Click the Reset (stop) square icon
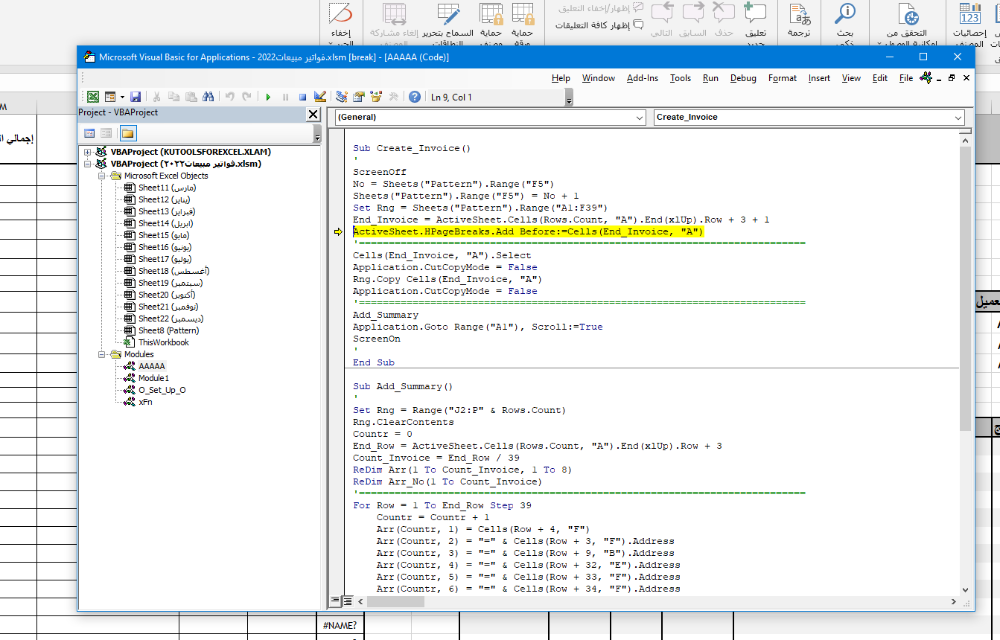This screenshot has height=640, width=1000. [302, 97]
